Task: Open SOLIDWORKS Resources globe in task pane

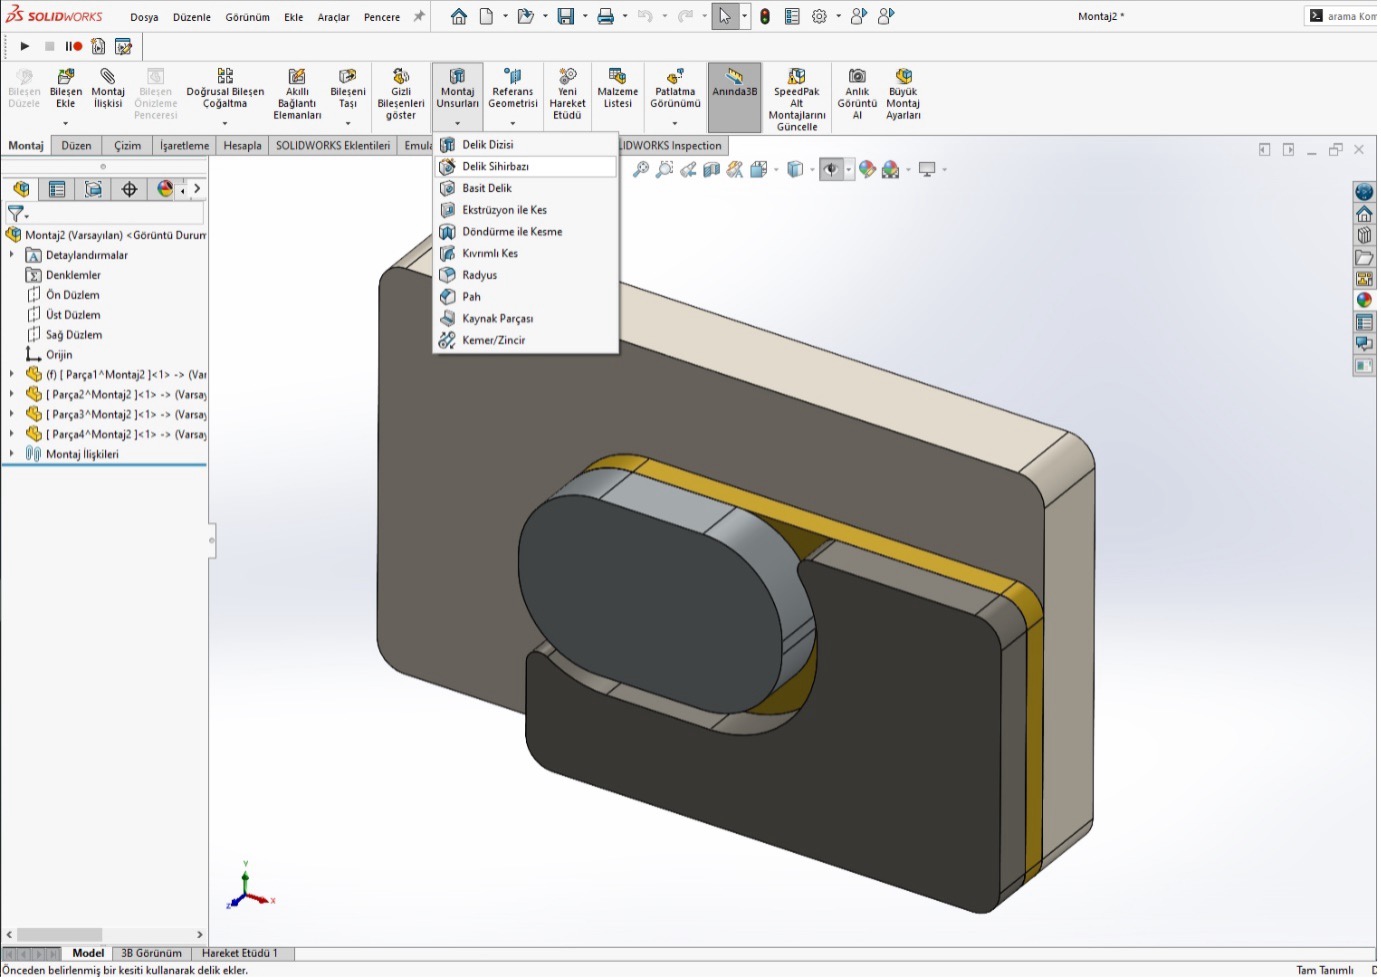Action: coord(1364,192)
